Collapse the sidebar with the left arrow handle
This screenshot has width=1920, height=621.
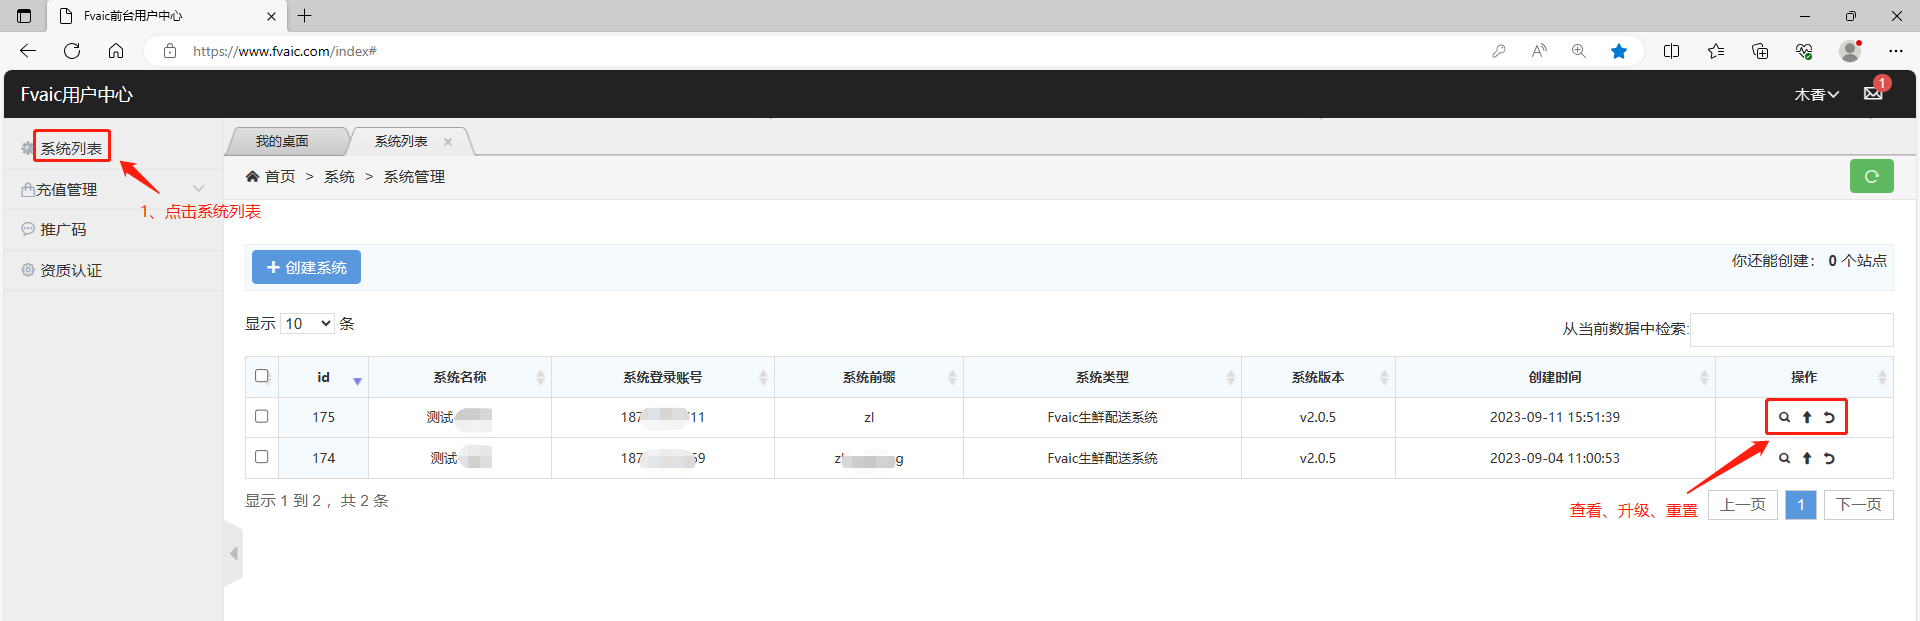click(x=233, y=553)
